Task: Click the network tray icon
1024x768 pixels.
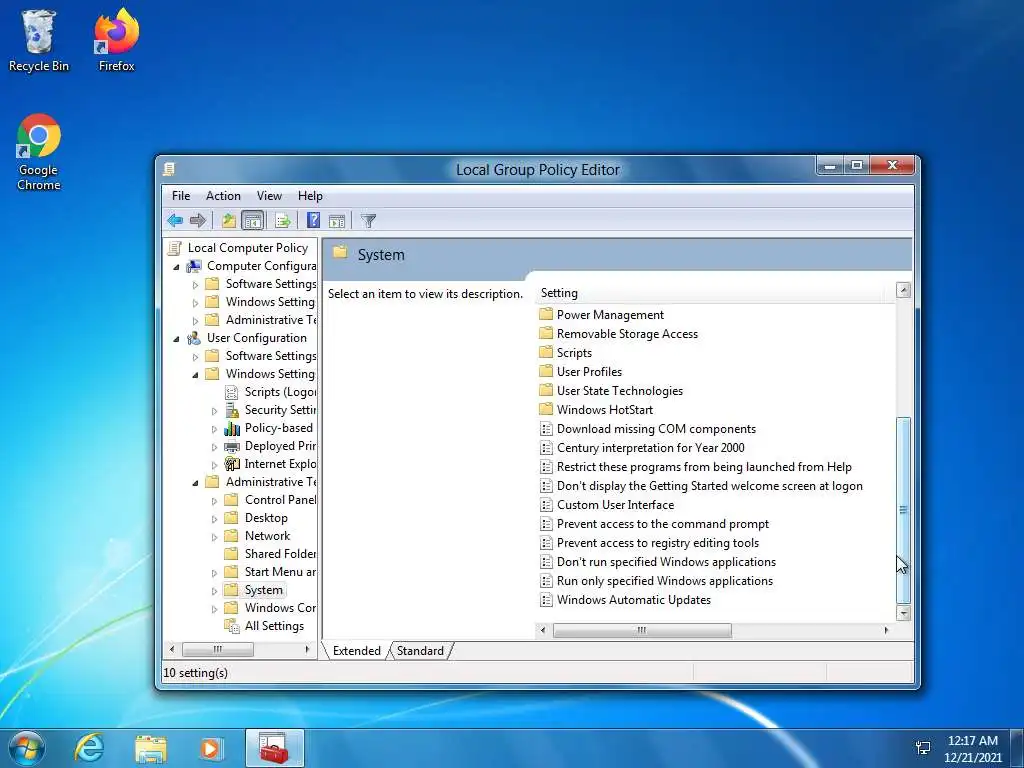Action: pyautogui.click(x=923, y=748)
